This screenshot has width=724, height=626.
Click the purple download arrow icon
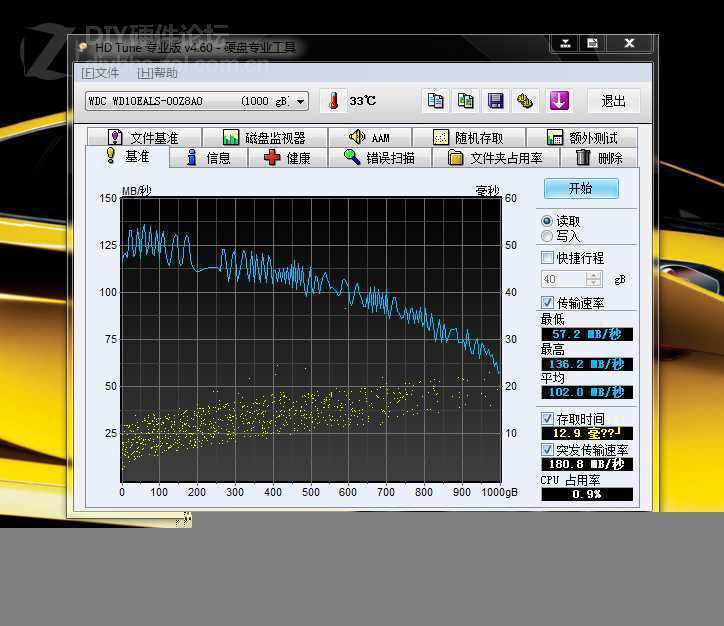tap(559, 101)
